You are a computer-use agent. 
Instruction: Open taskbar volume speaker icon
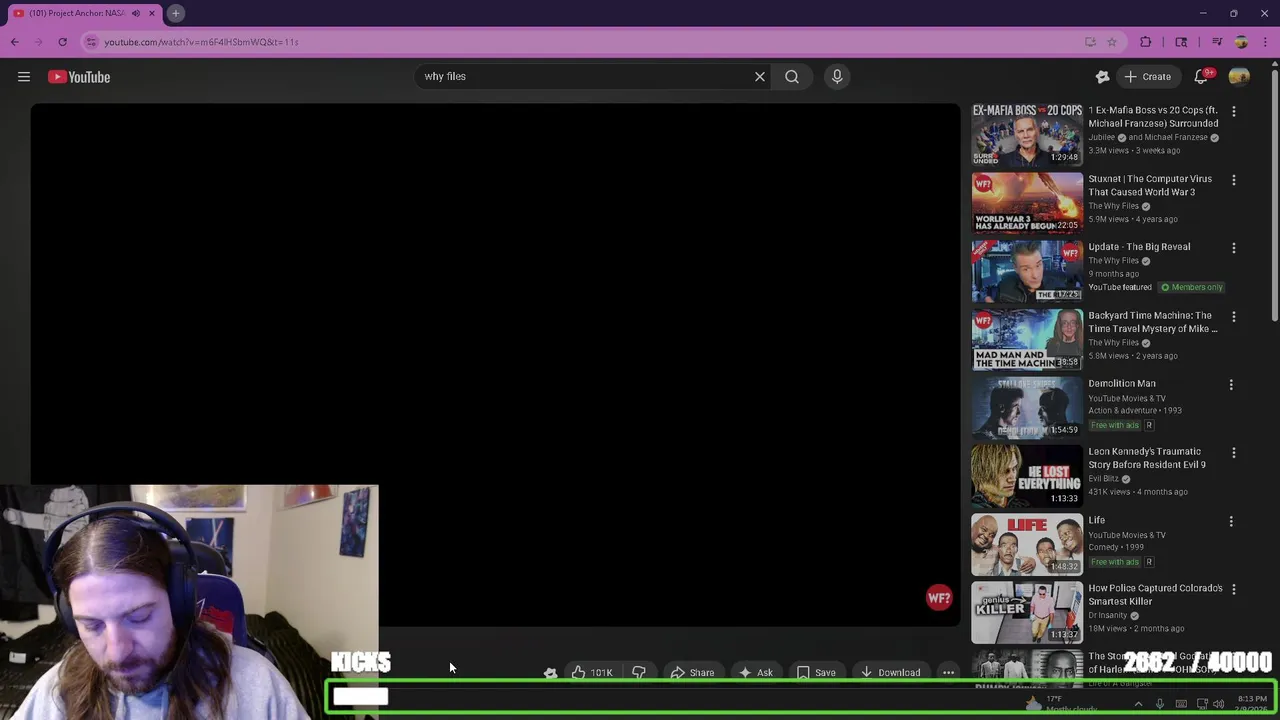point(1218,704)
